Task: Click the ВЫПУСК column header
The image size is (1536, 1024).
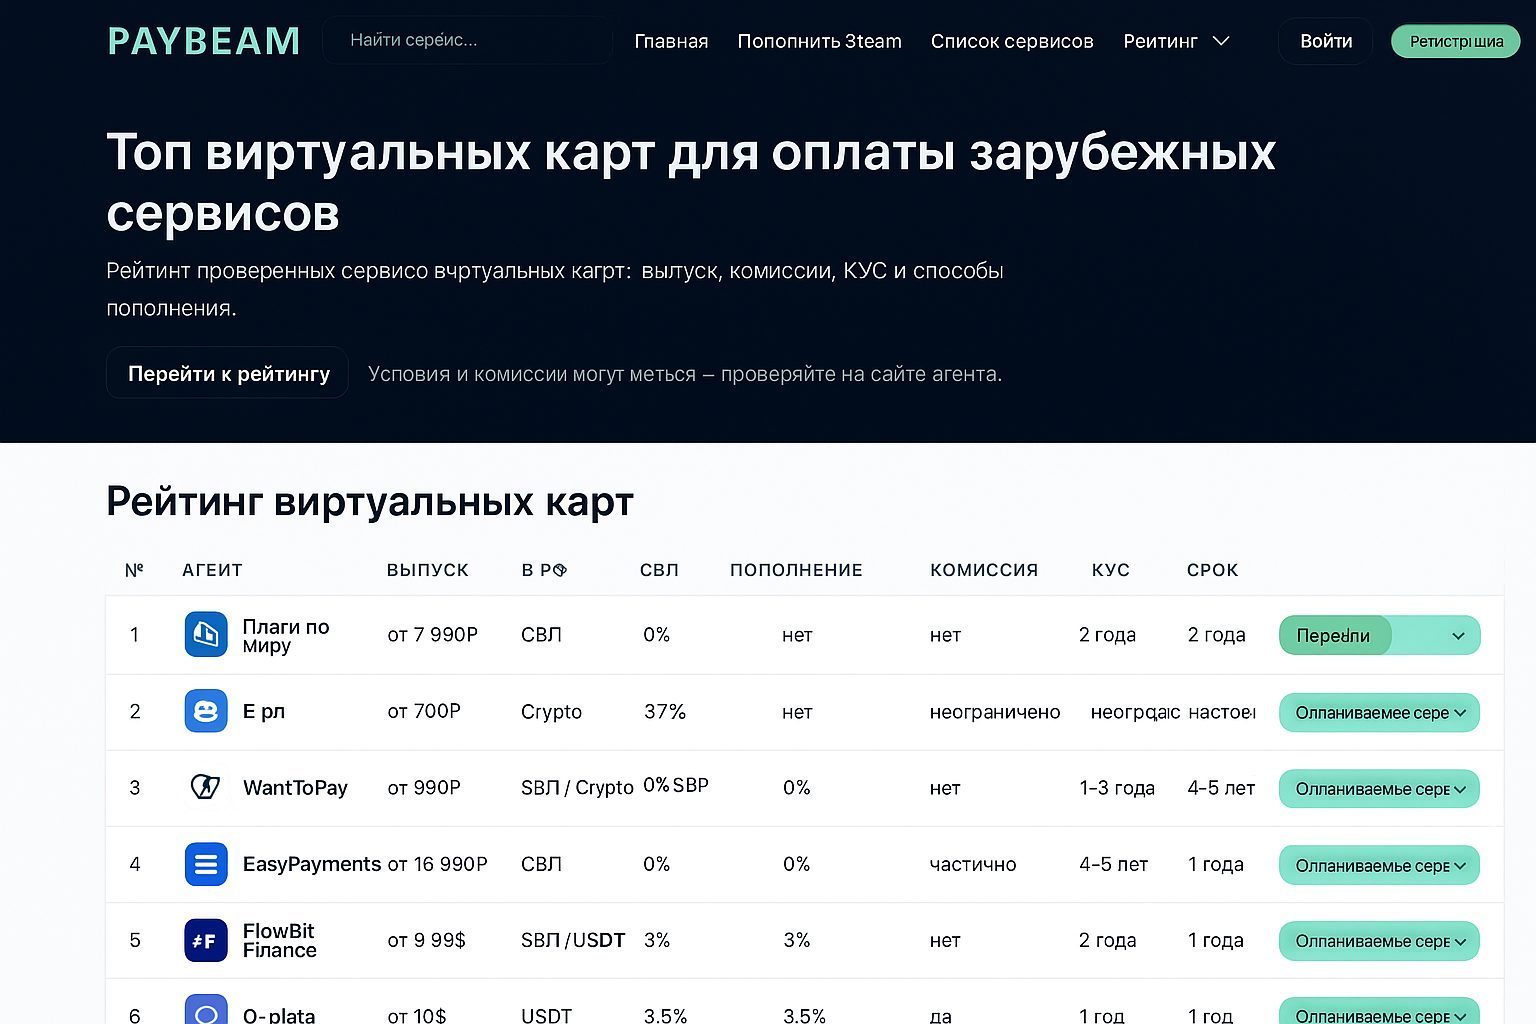Action: tap(428, 570)
